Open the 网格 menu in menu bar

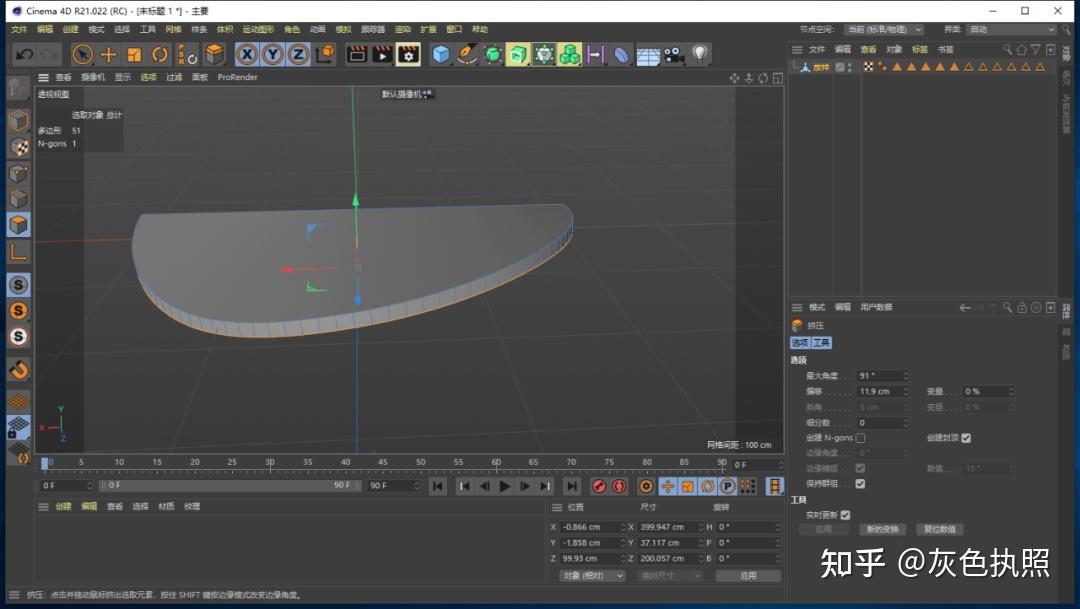tap(174, 30)
